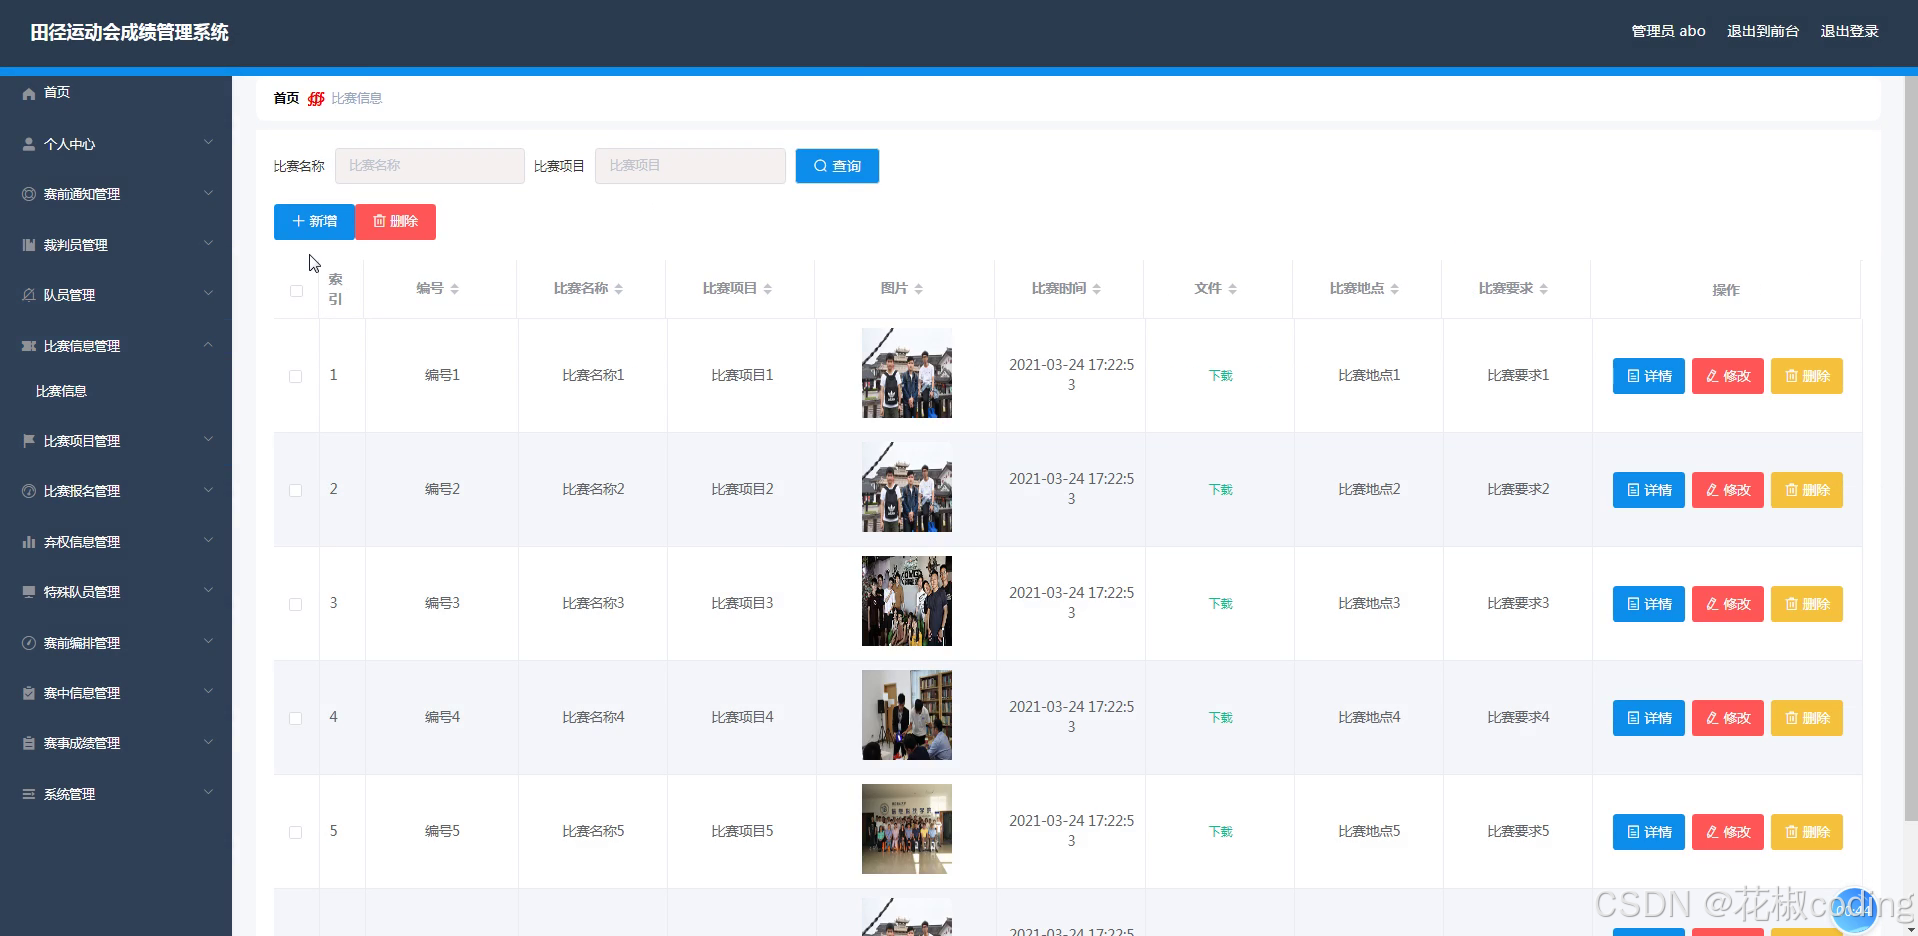
Task: Click the 赛事成绩管理 sidebar icon
Action: (x=29, y=743)
